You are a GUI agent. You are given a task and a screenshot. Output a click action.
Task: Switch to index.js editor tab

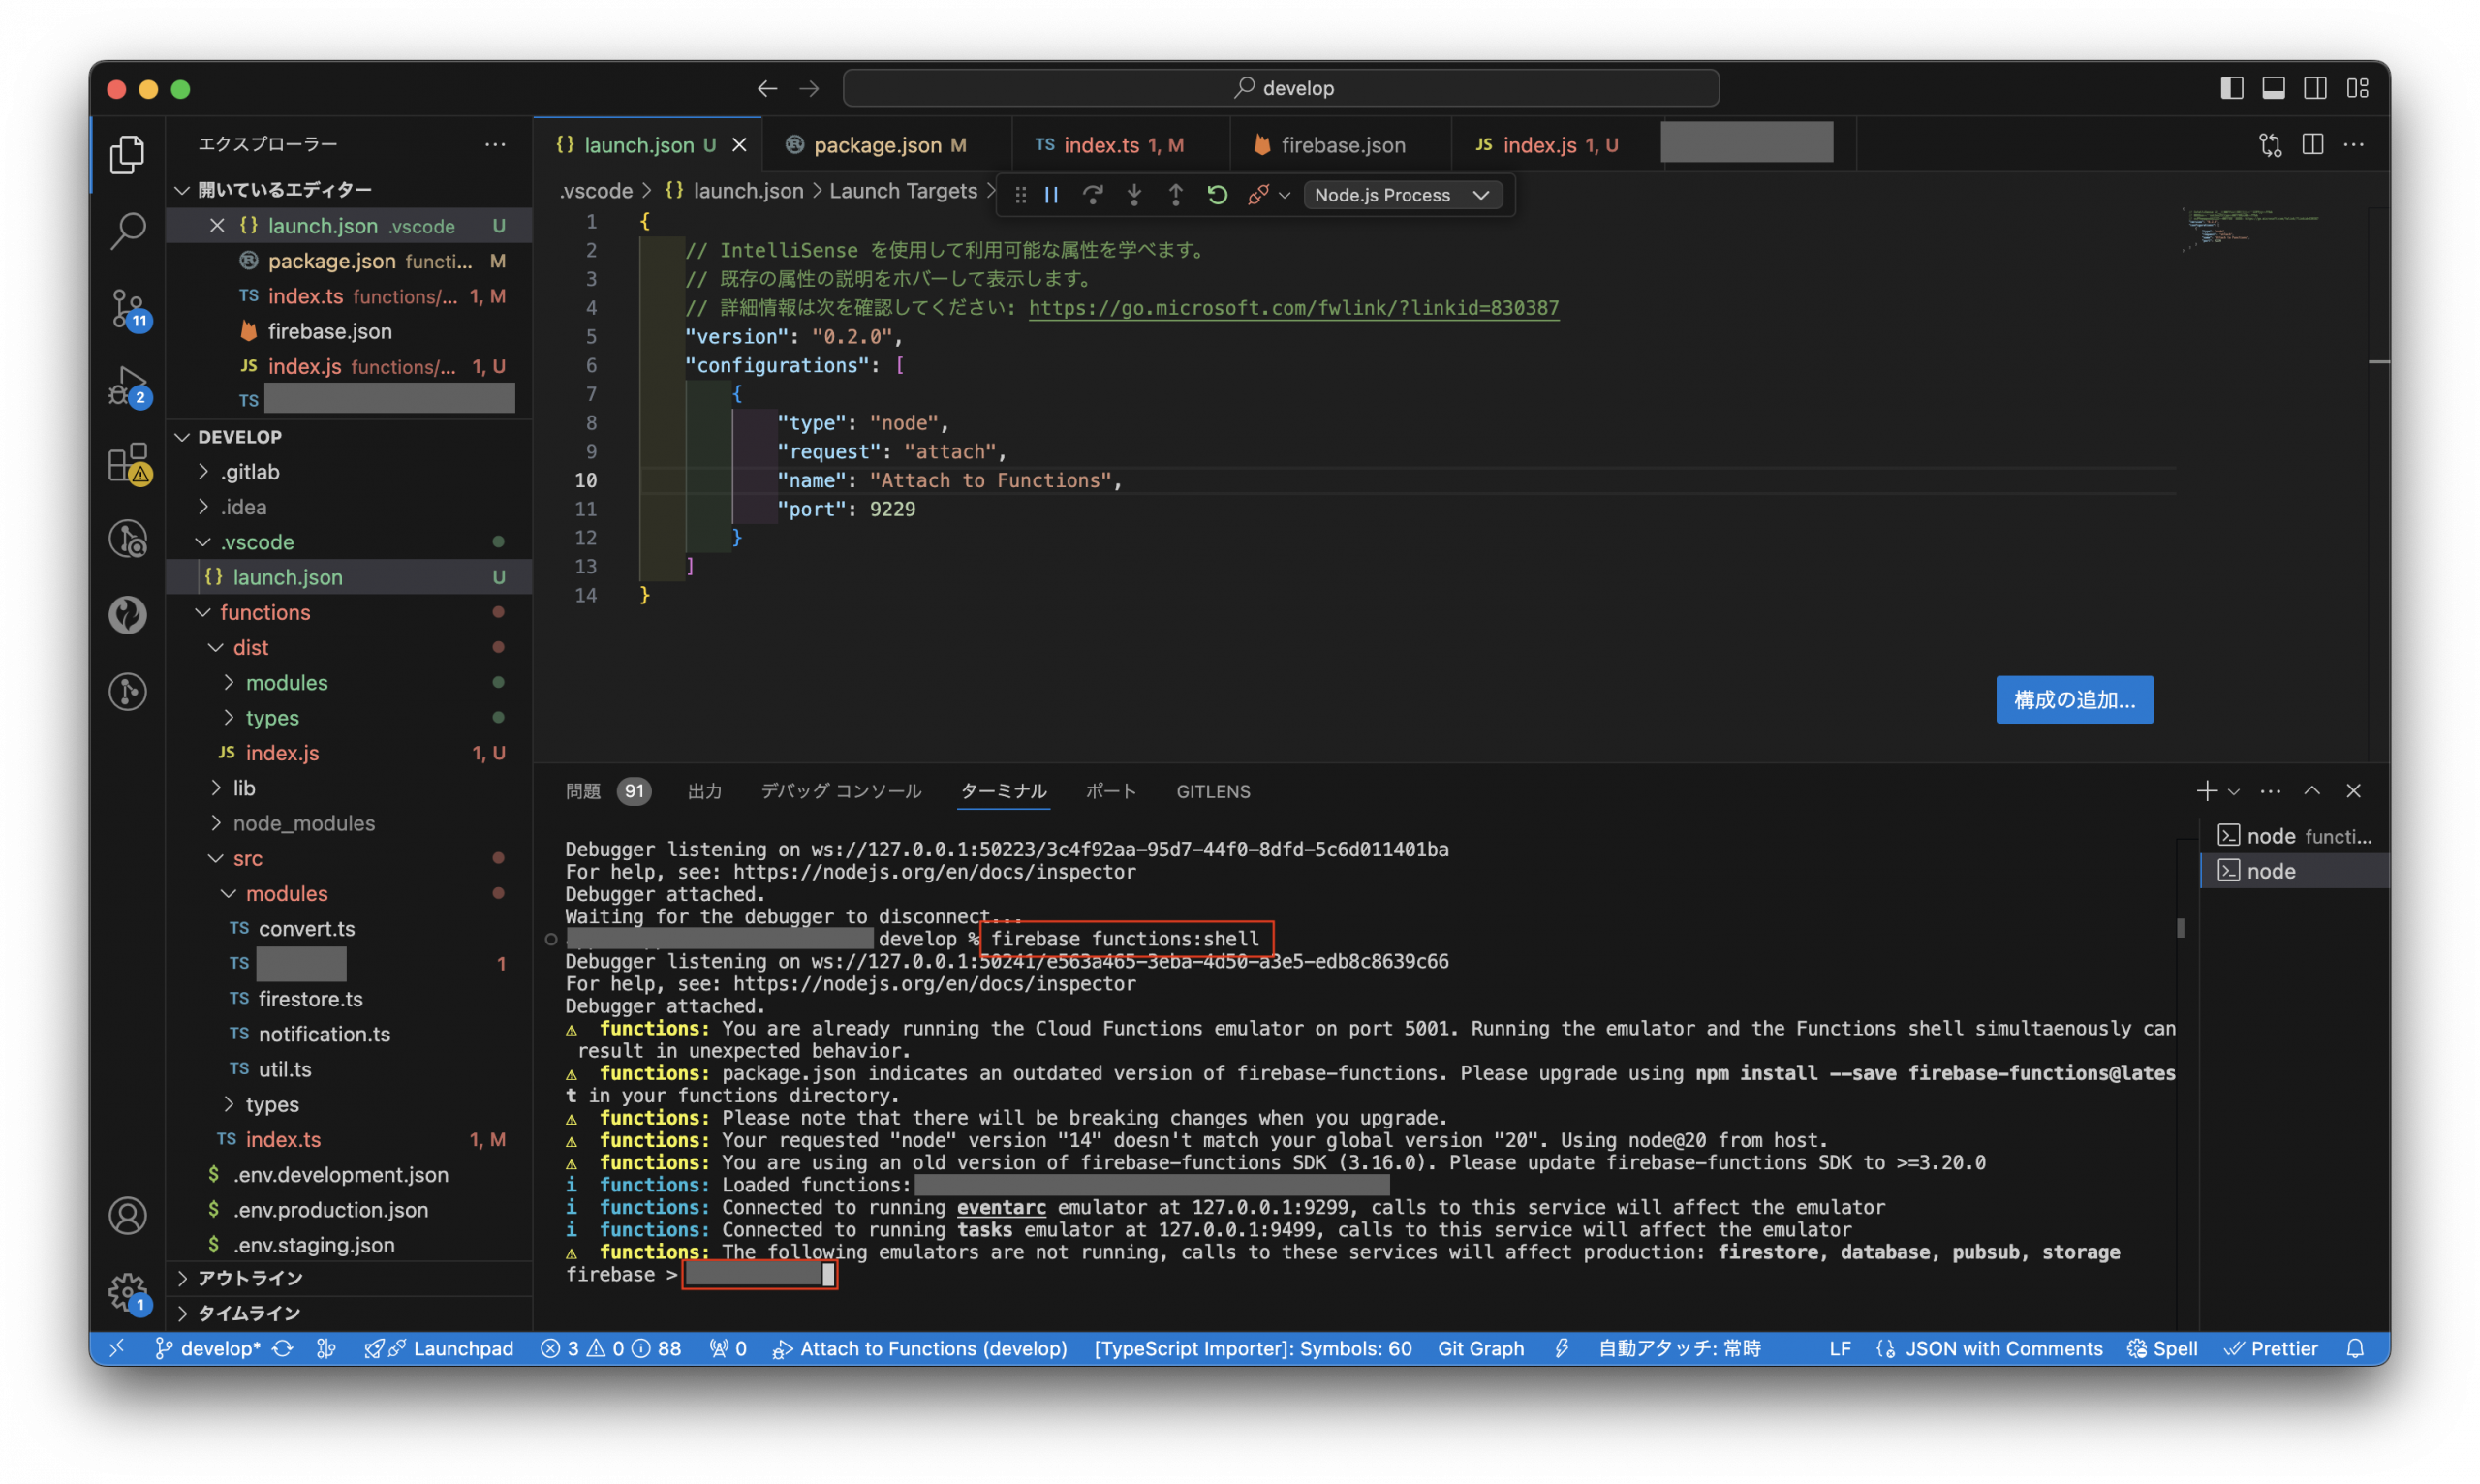click(1554, 145)
